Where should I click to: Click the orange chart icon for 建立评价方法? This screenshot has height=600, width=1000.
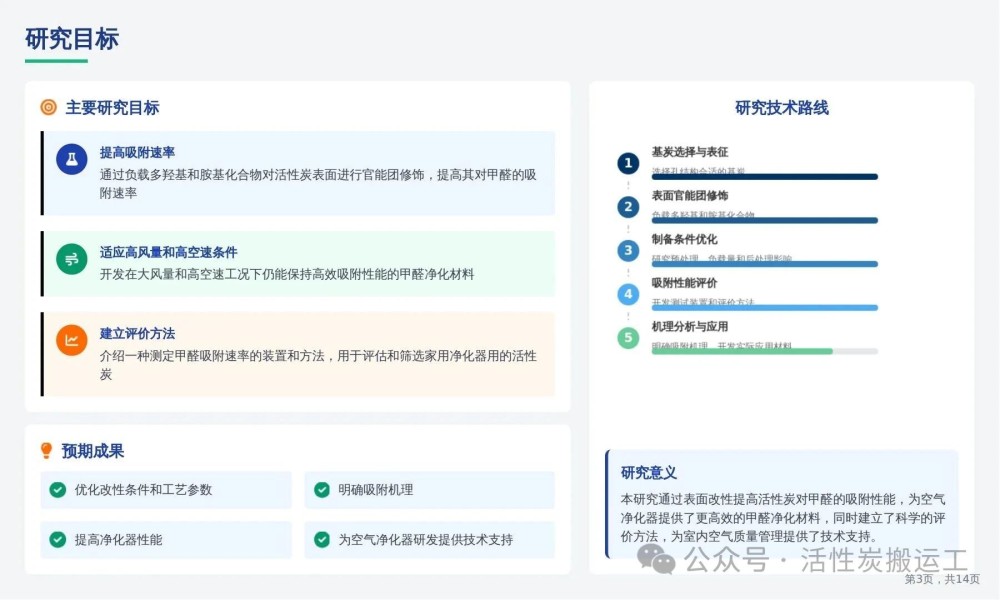(x=72, y=340)
